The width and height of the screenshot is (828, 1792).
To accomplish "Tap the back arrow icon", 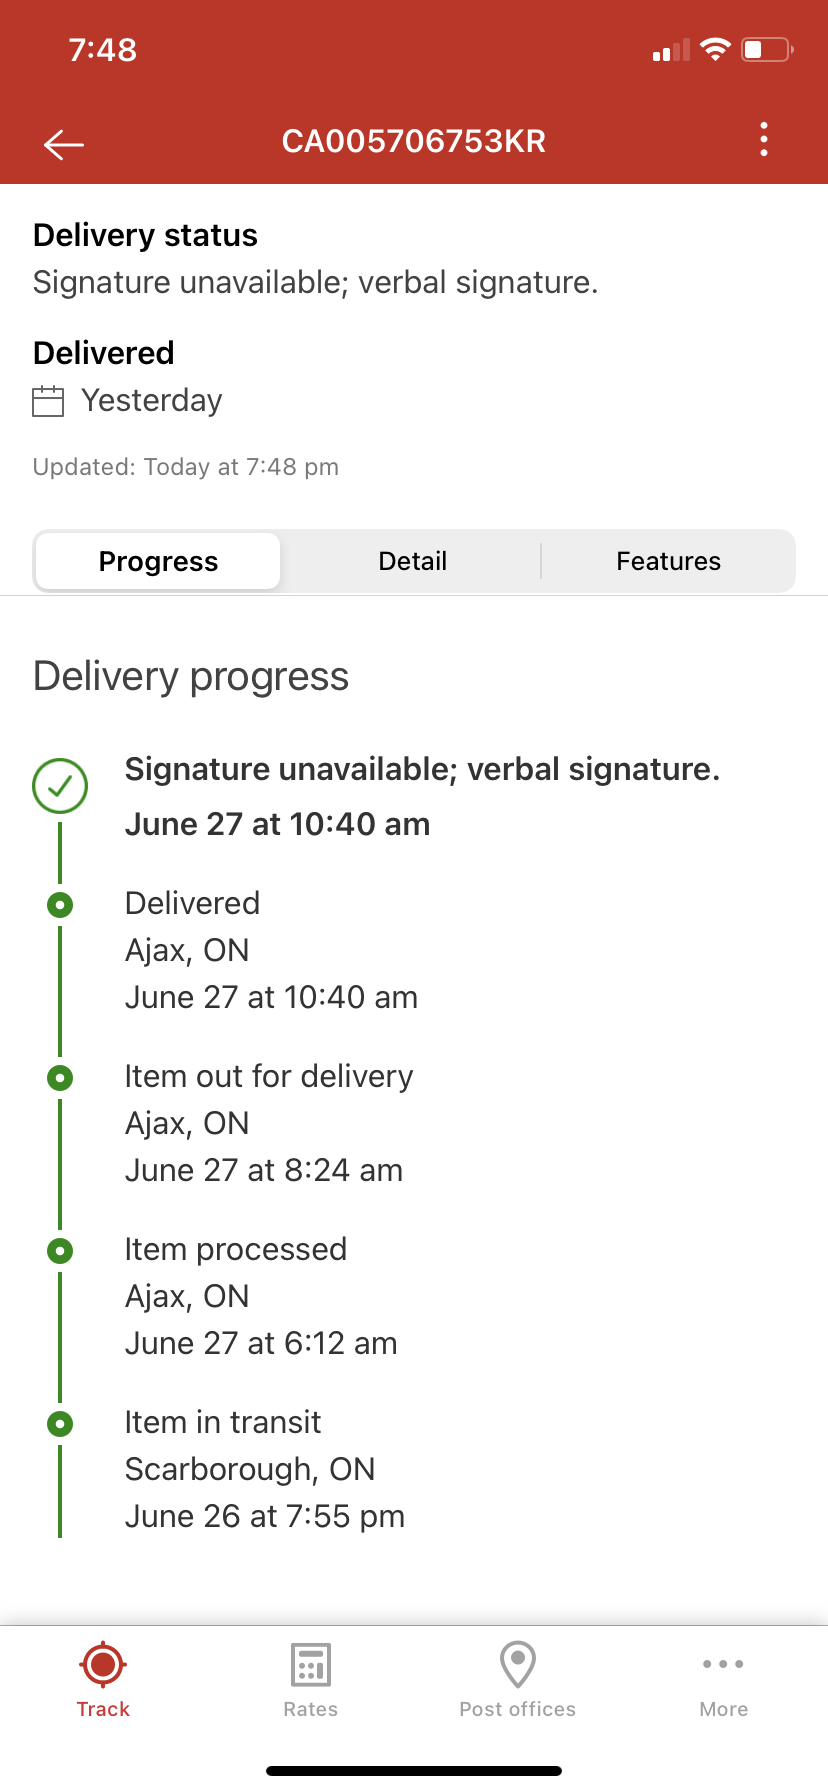I will [64, 144].
